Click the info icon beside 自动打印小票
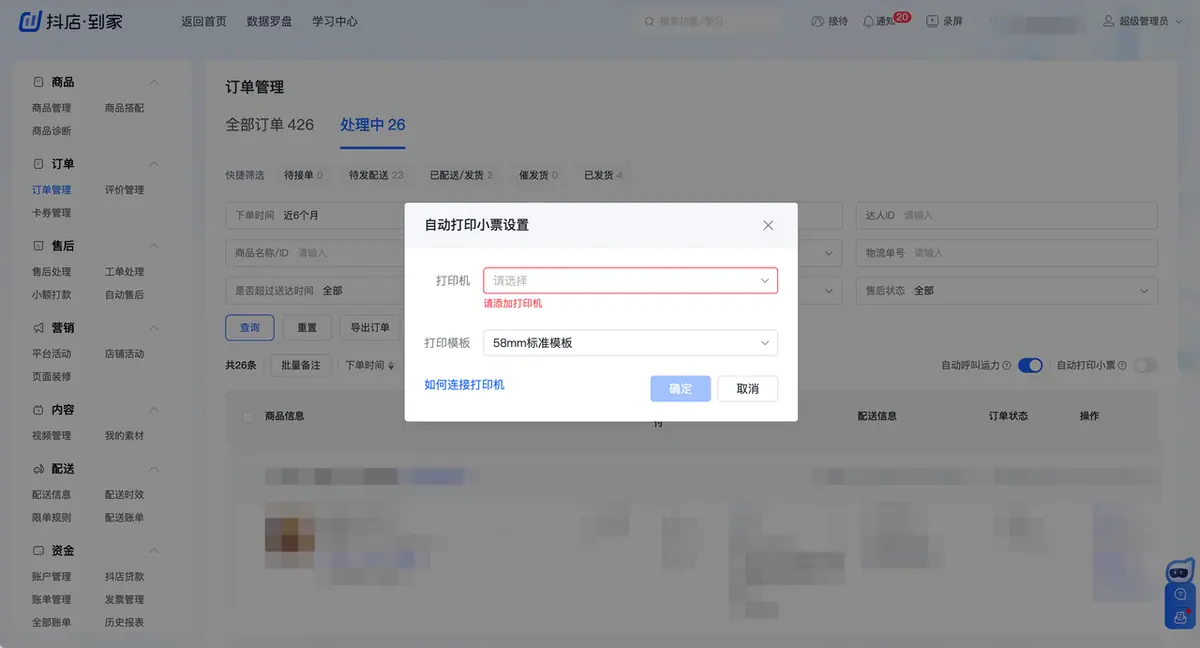This screenshot has height=648, width=1200. coord(1123,366)
